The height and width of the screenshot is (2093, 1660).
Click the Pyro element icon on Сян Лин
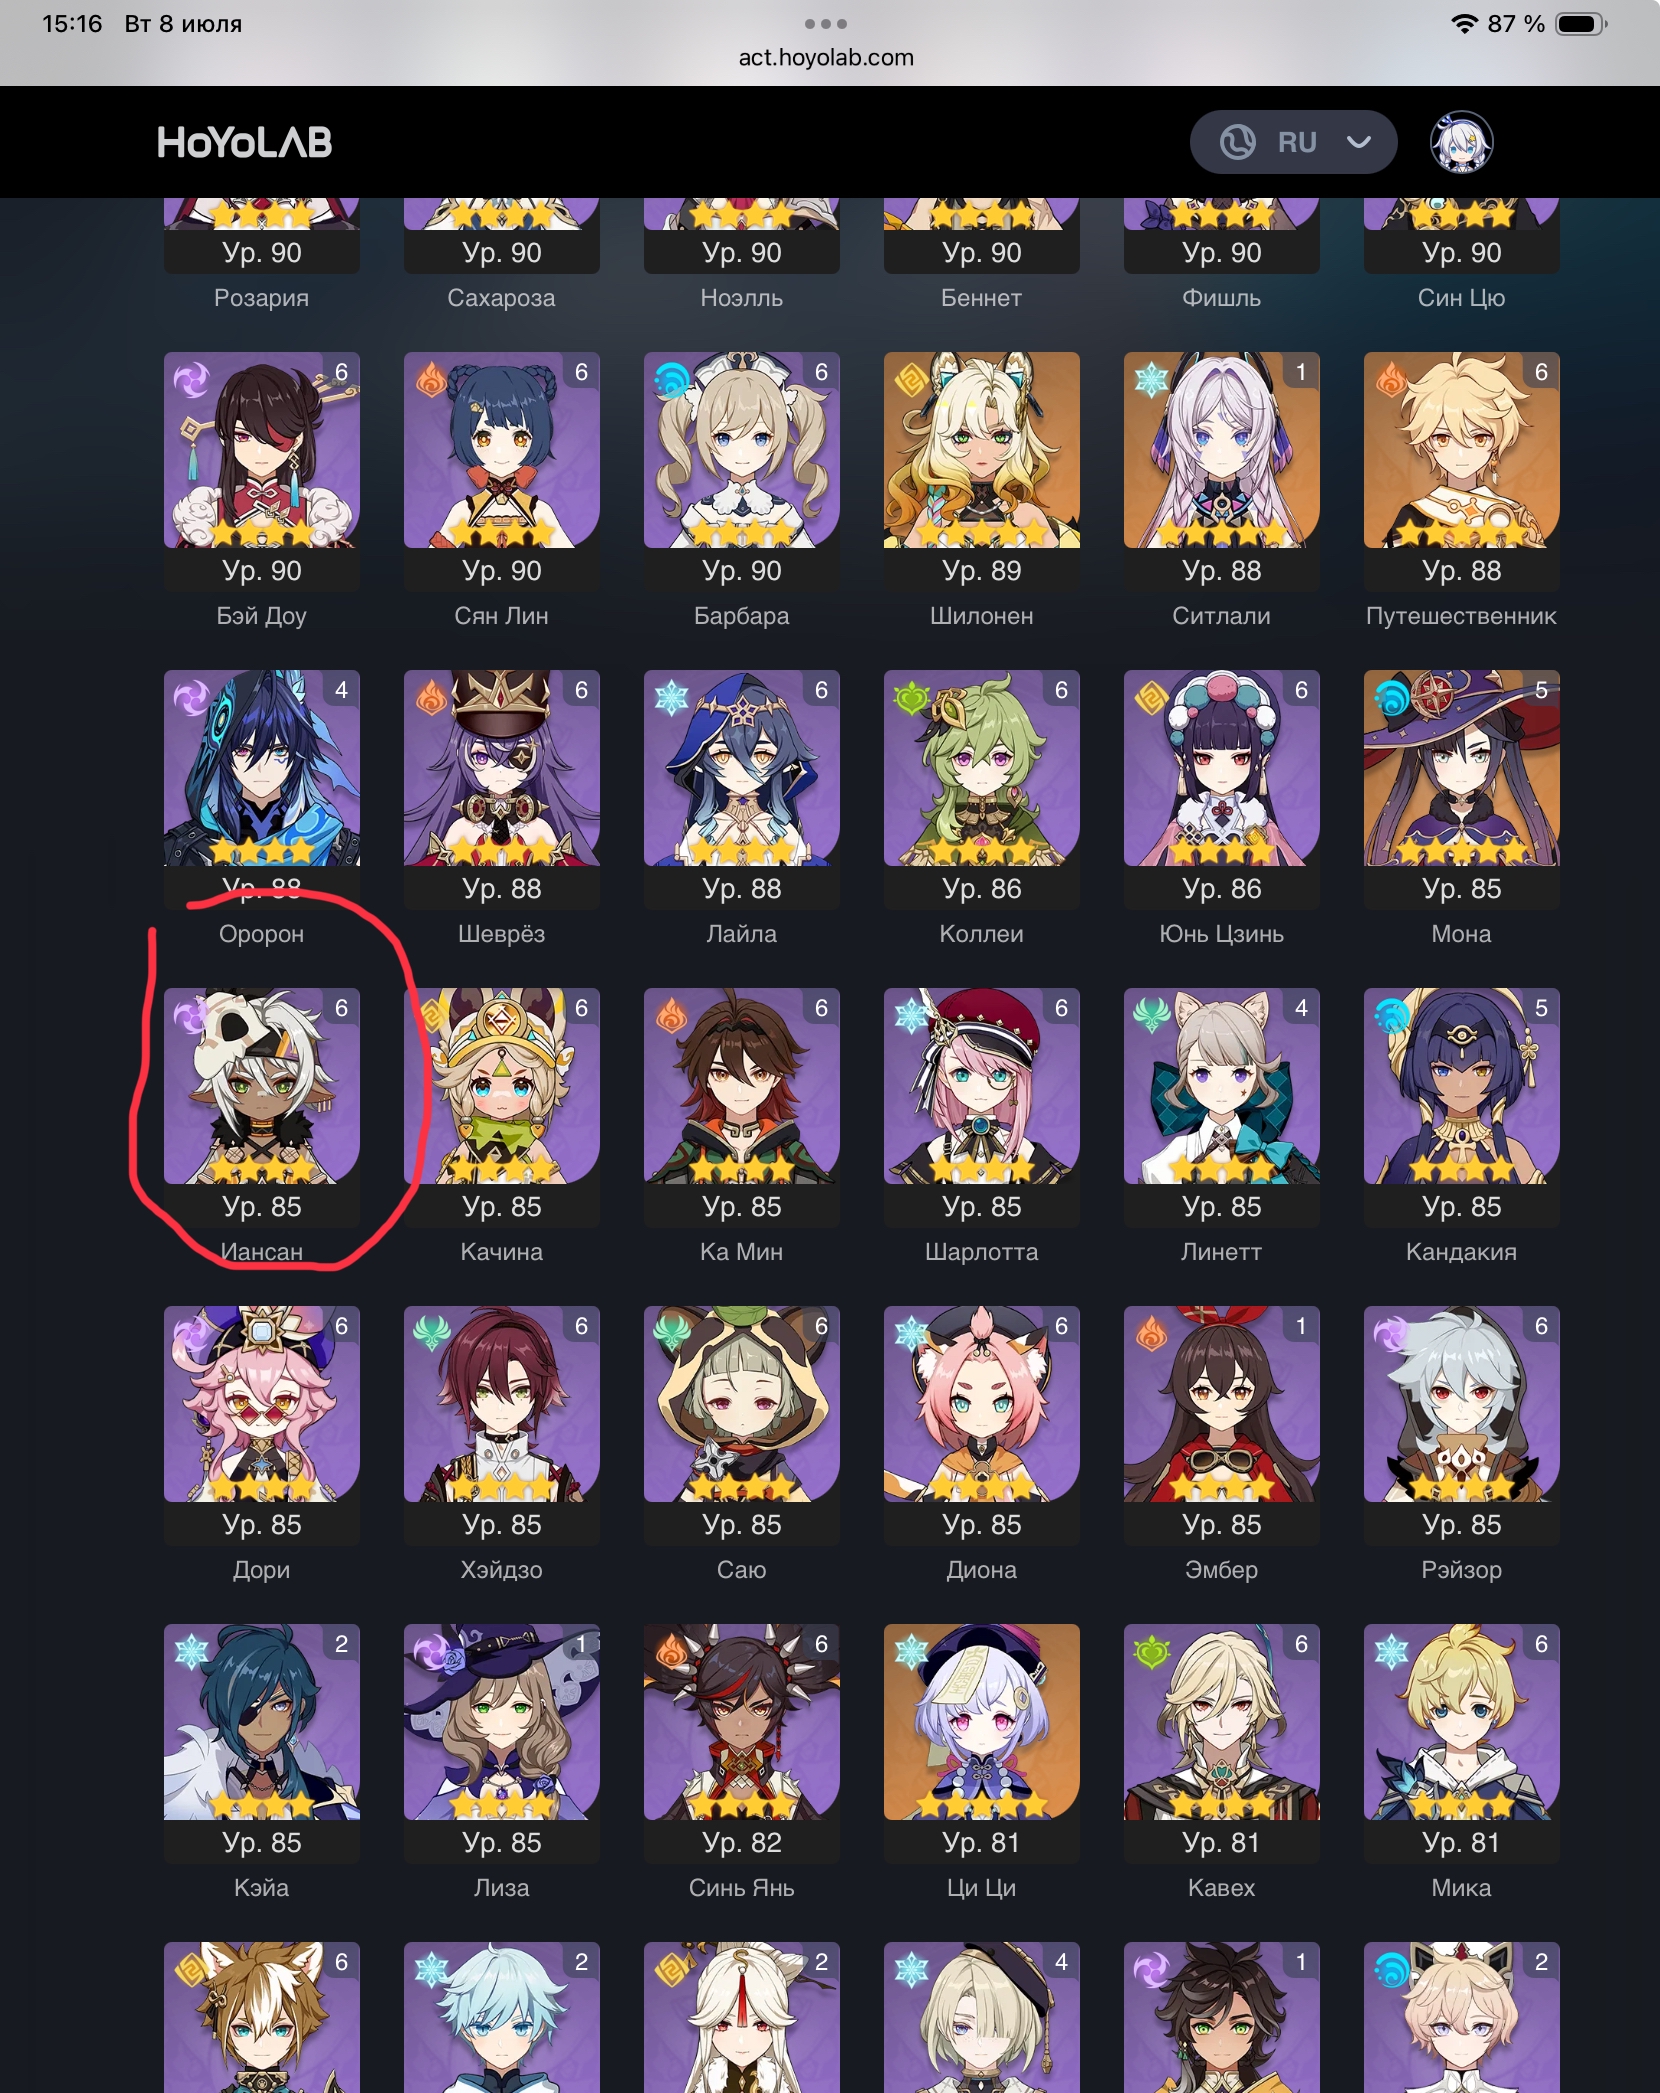point(432,380)
